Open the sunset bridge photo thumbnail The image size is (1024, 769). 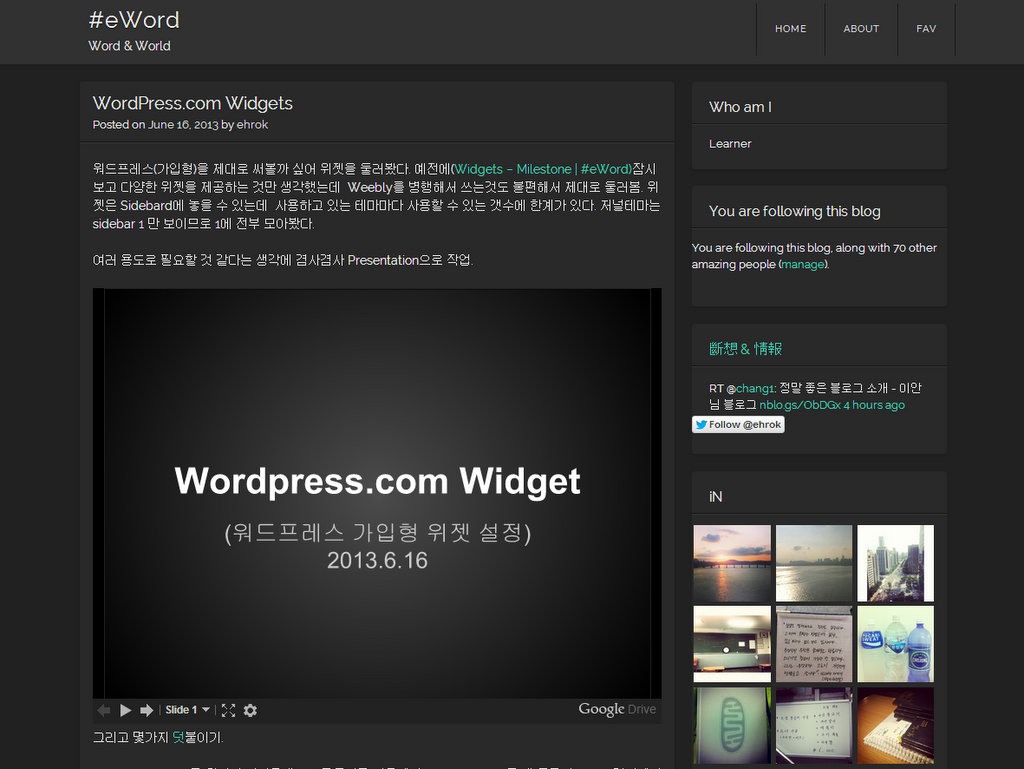pyautogui.click(x=732, y=563)
